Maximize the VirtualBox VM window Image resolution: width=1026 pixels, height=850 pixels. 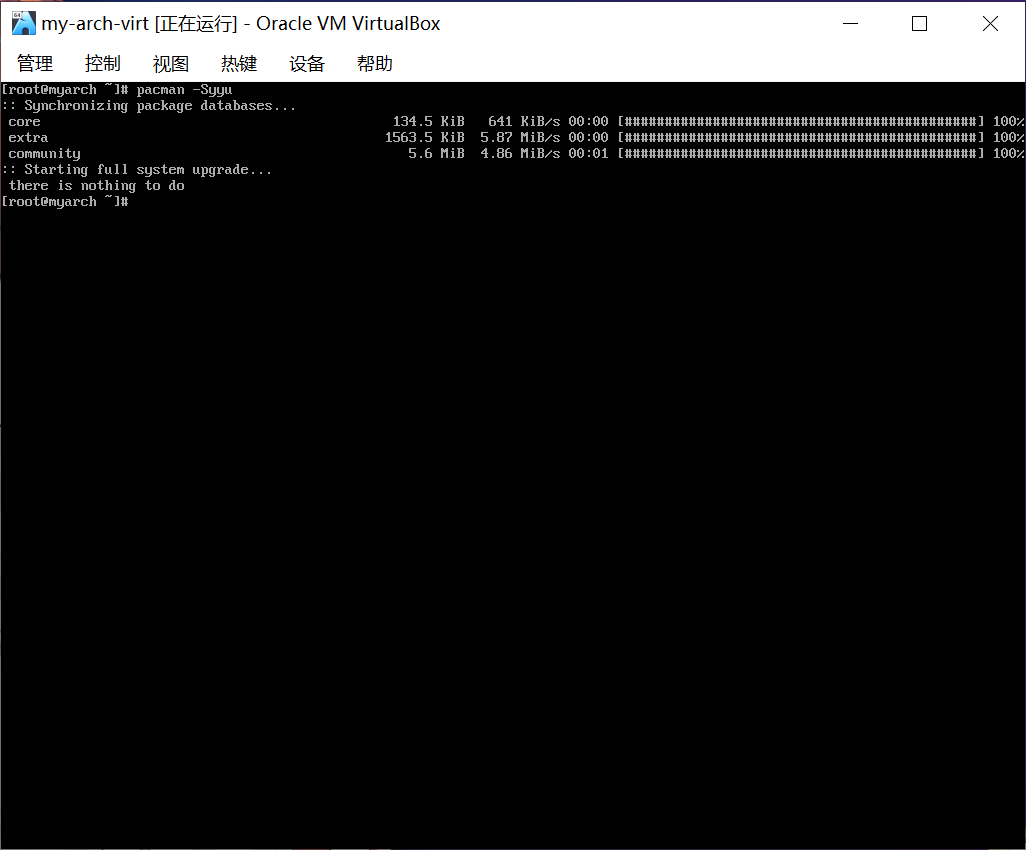920,24
